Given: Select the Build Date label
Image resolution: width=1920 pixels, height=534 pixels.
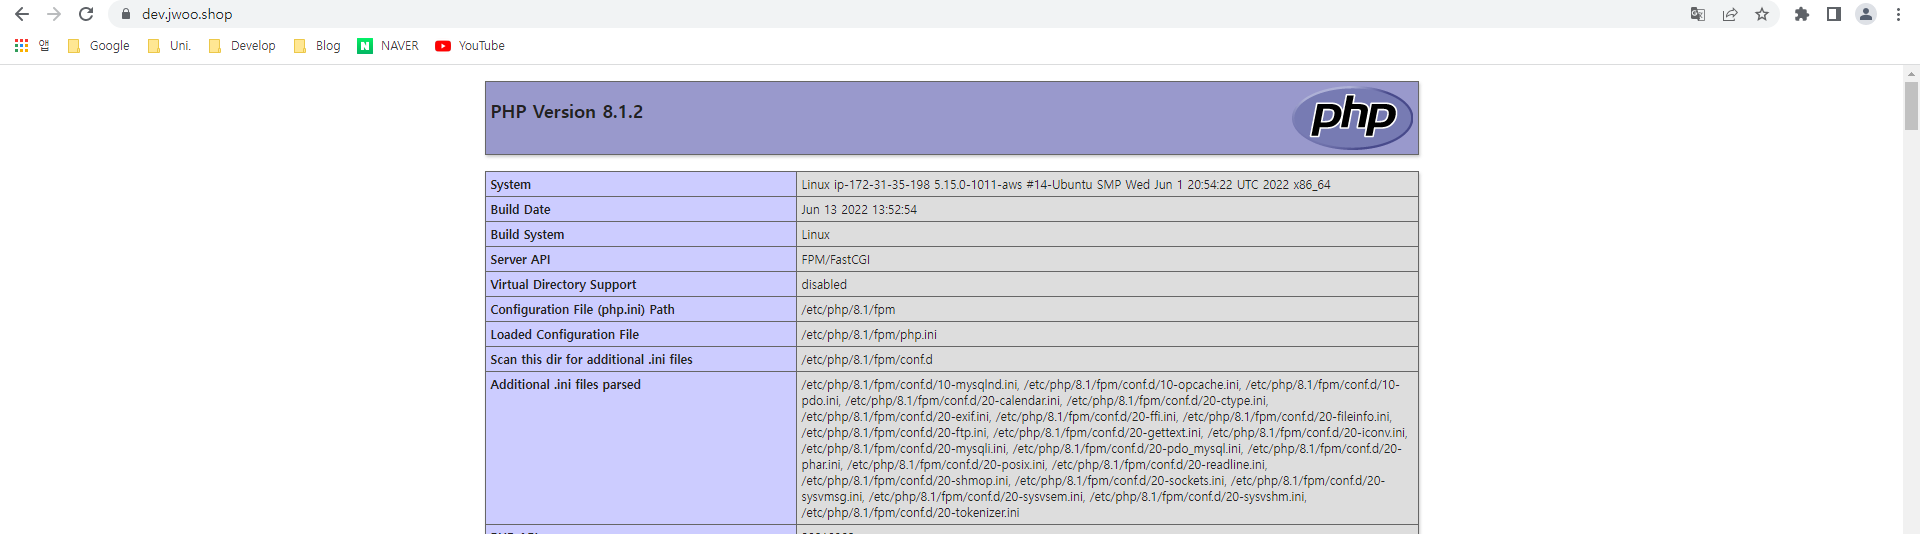Looking at the screenshot, I should (x=520, y=209).
